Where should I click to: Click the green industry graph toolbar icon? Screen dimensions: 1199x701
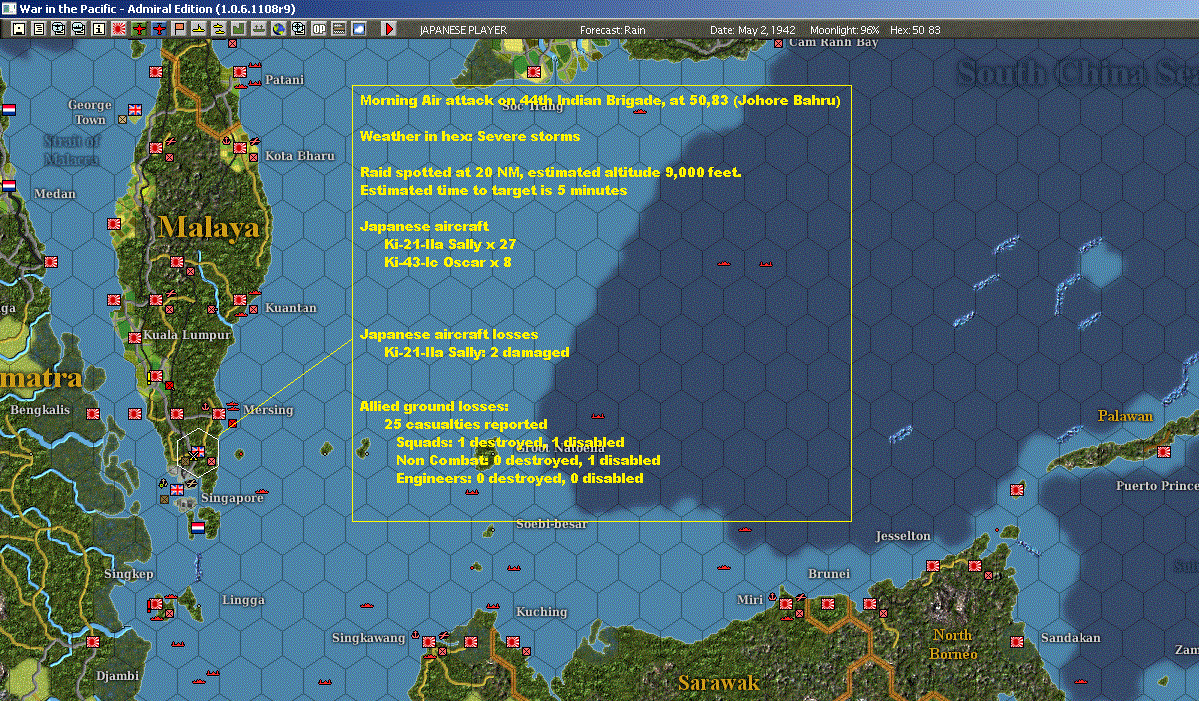tap(238, 29)
